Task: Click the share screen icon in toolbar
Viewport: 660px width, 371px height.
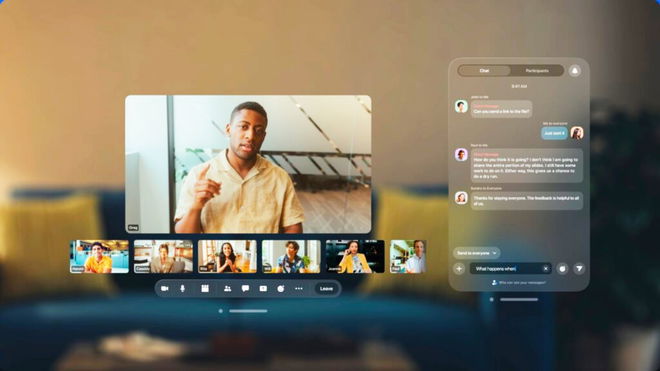Action: 263,288
